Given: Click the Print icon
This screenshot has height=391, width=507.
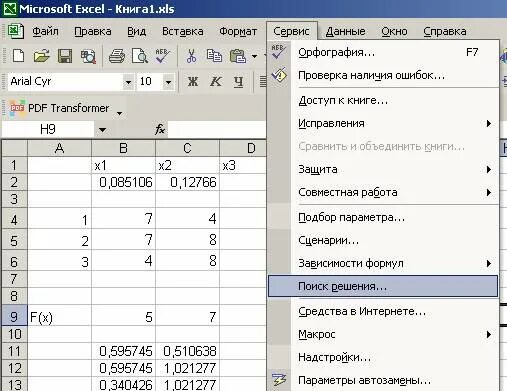Looking at the screenshot, I should [x=117, y=56].
